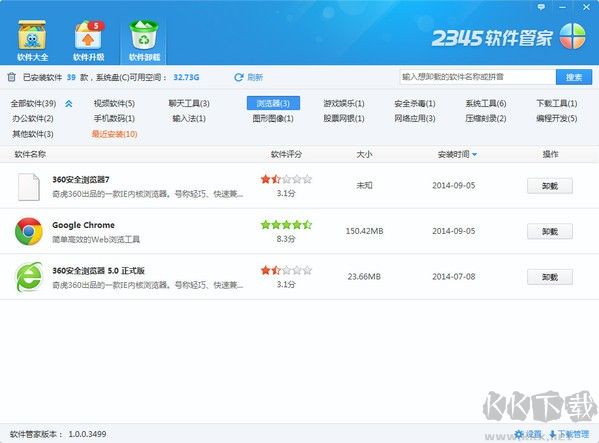The width and height of the screenshot is (599, 443).
Task: Open 下载管理 download manager in status bar
Action: pos(569,434)
